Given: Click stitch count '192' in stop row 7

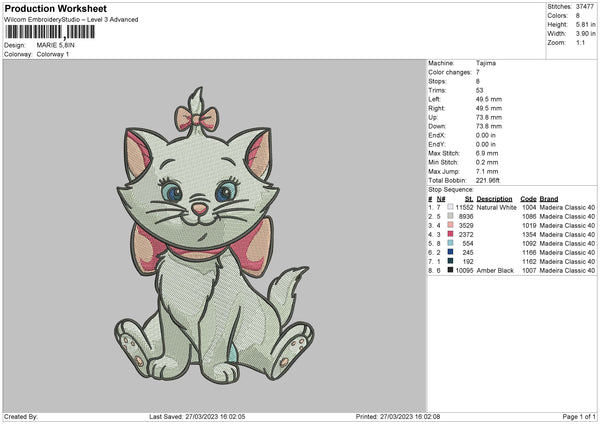Looking at the screenshot, I should pos(468,261).
